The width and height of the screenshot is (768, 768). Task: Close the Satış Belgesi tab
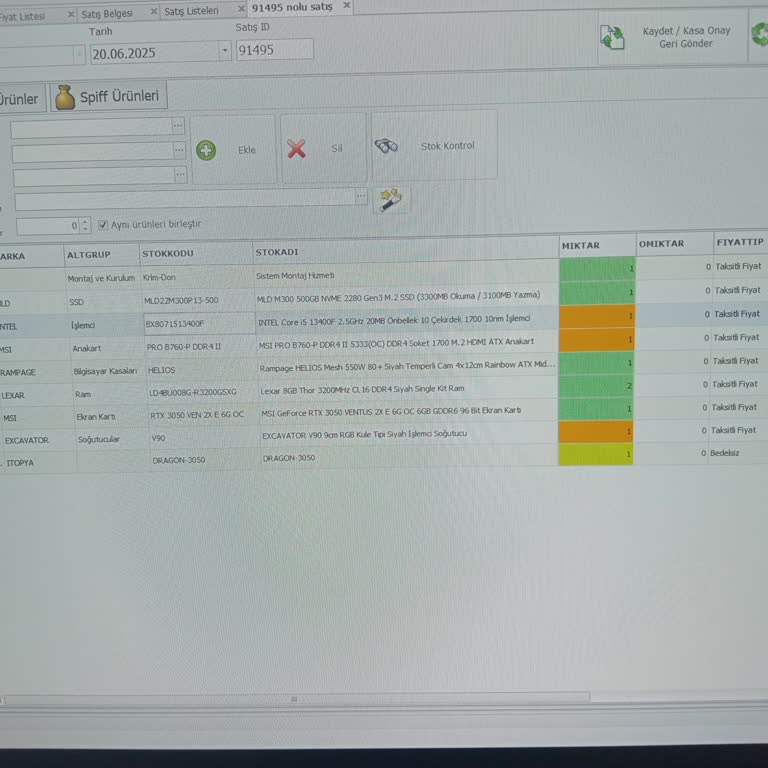point(154,11)
